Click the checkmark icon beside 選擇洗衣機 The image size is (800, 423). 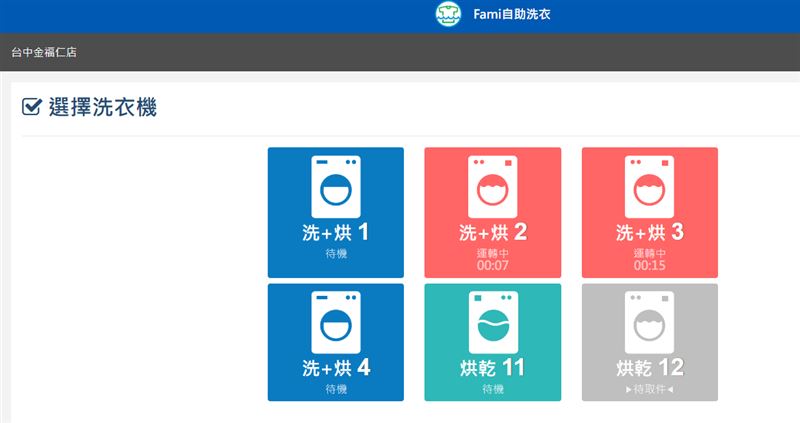click(32, 107)
